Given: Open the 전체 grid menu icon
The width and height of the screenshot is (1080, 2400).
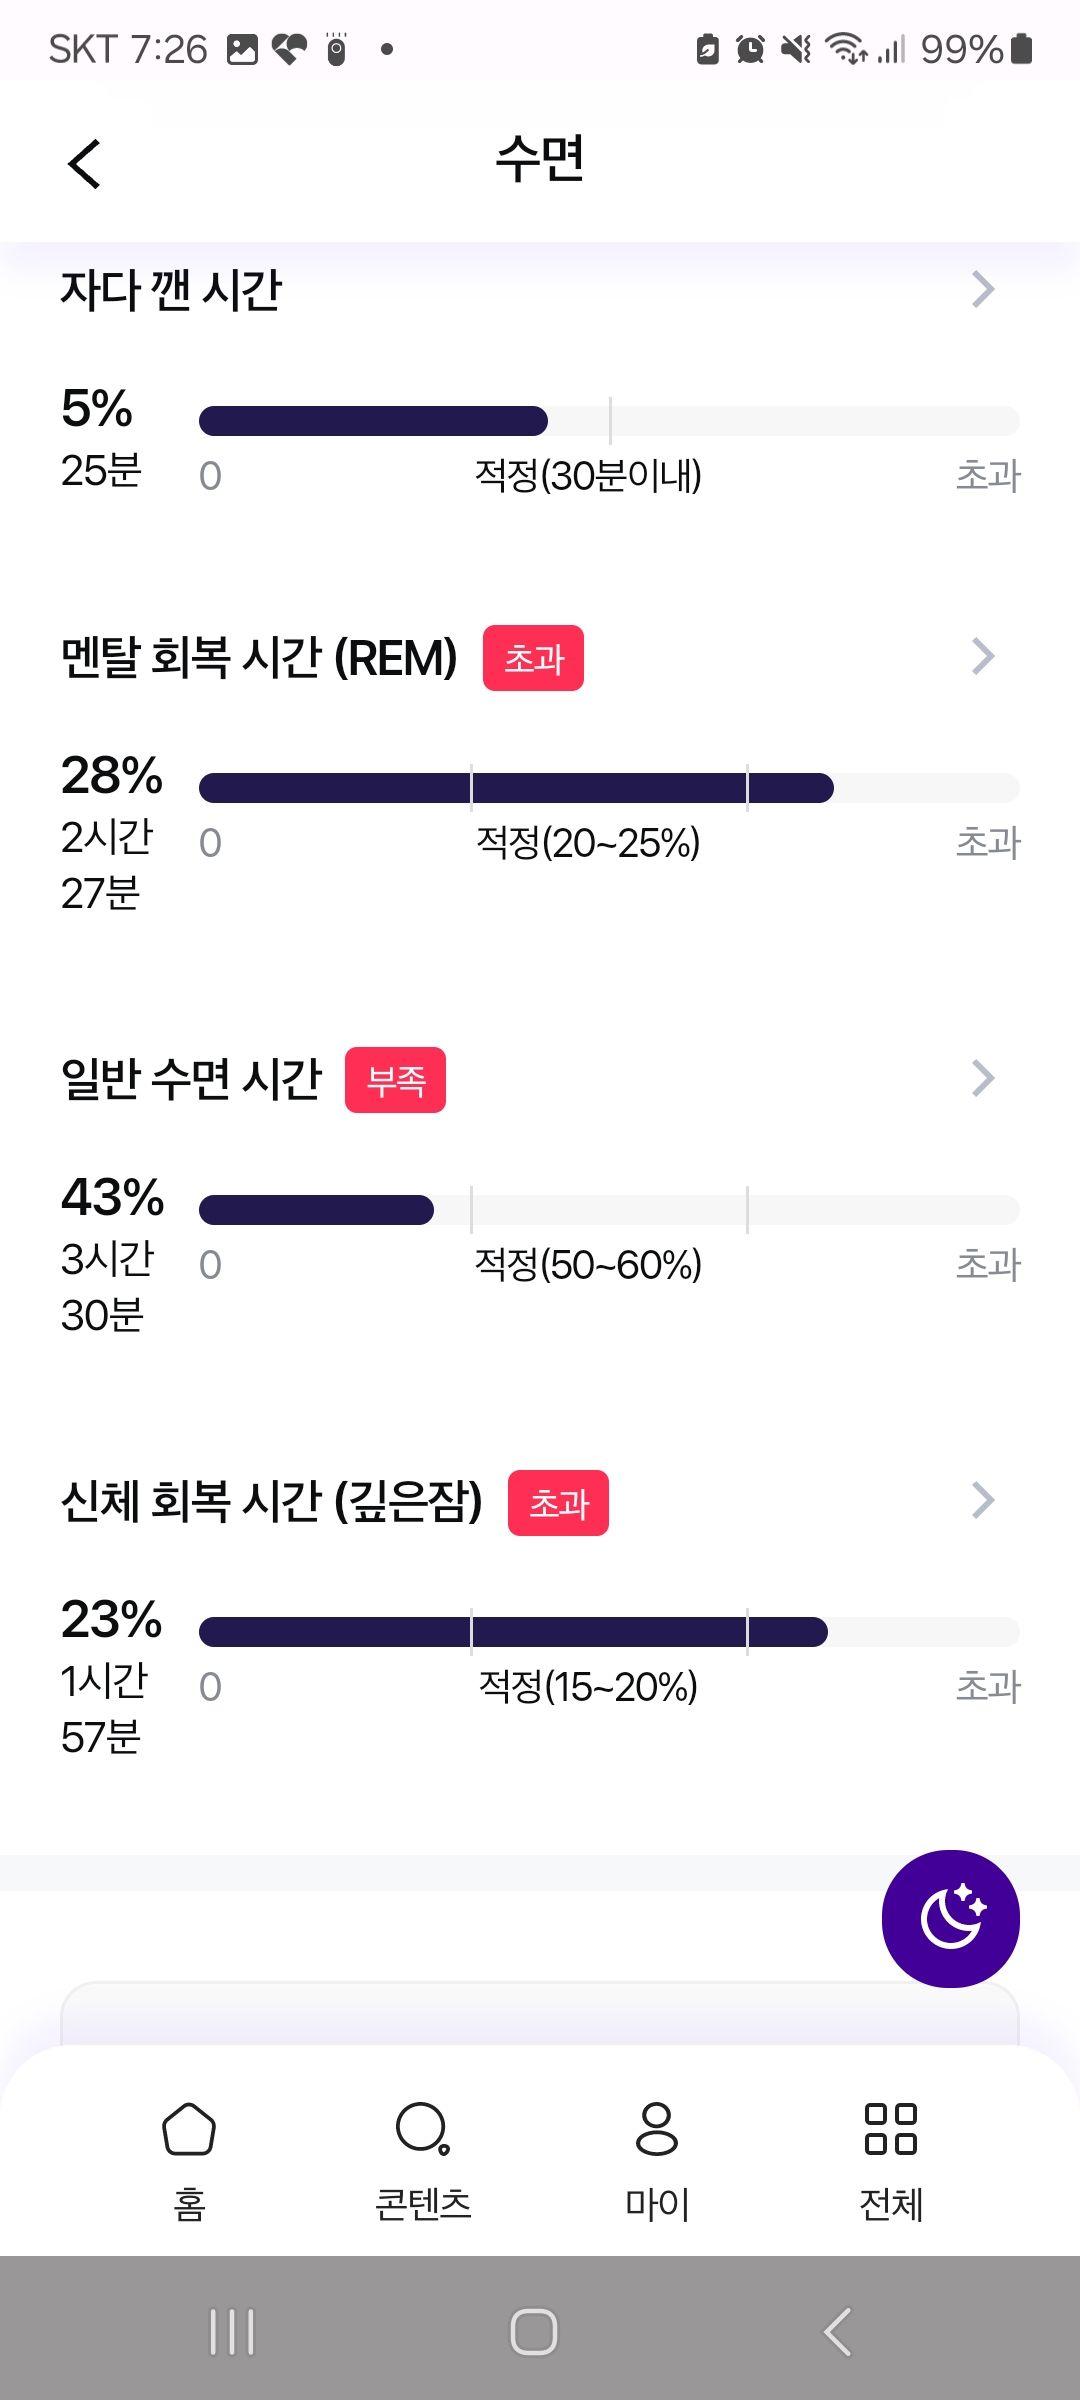Looking at the screenshot, I should coord(890,2128).
